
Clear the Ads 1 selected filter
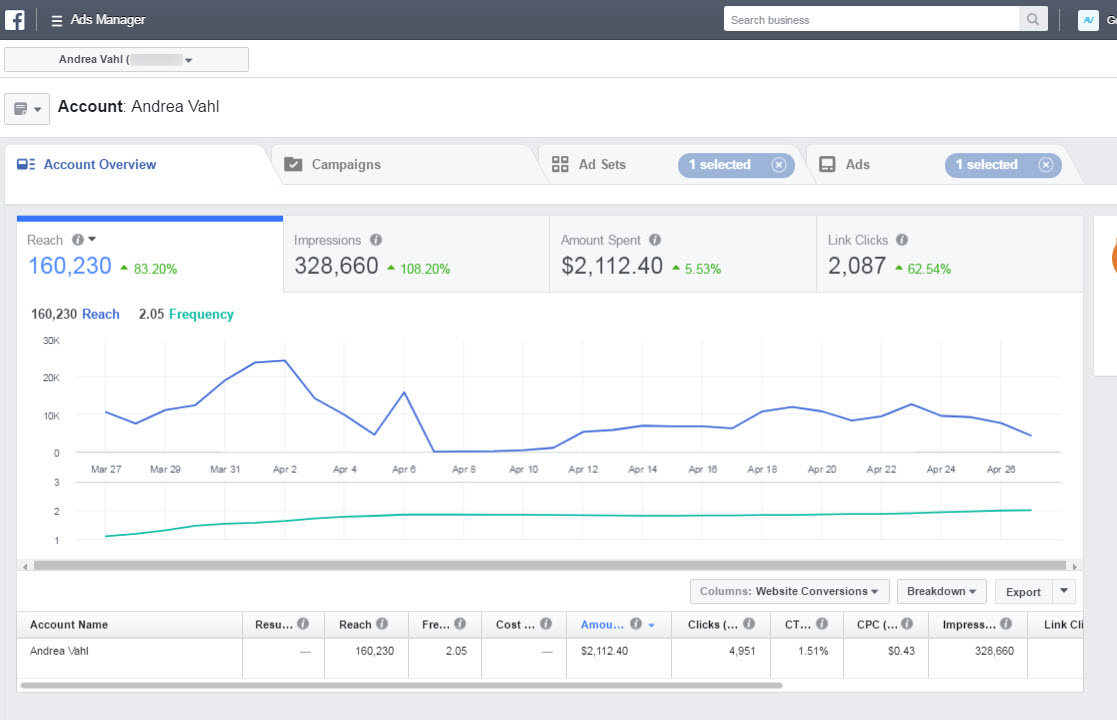(1046, 165)
